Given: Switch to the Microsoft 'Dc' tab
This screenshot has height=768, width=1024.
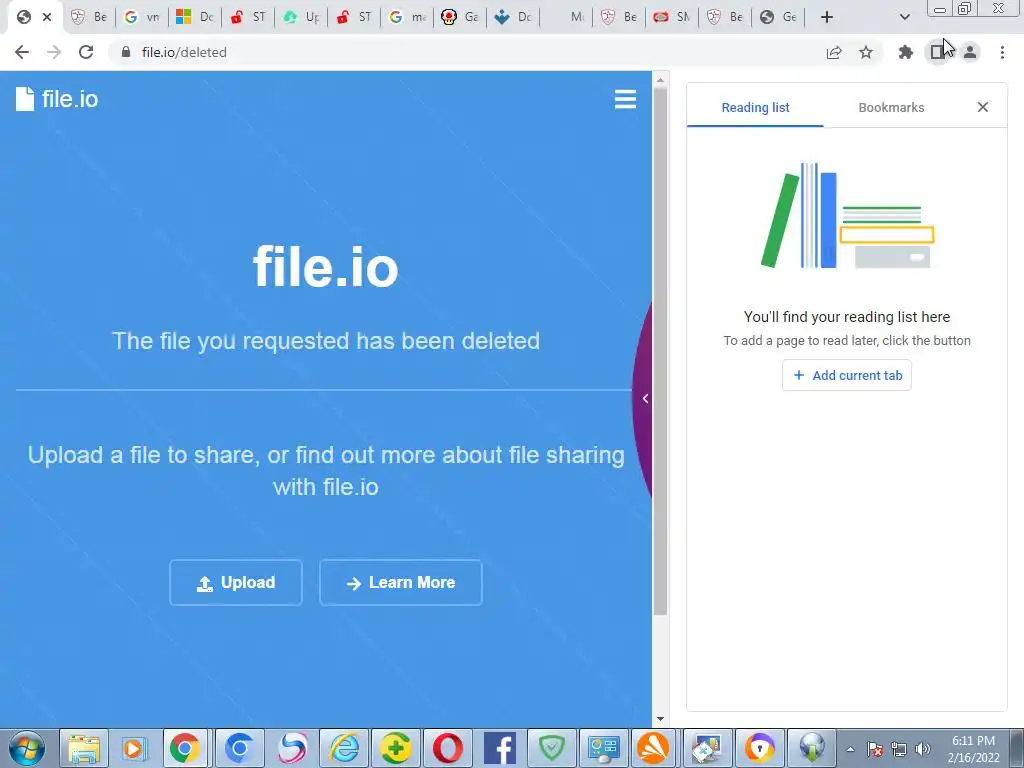Looking at the screenshot, I should tap(195, 17).
